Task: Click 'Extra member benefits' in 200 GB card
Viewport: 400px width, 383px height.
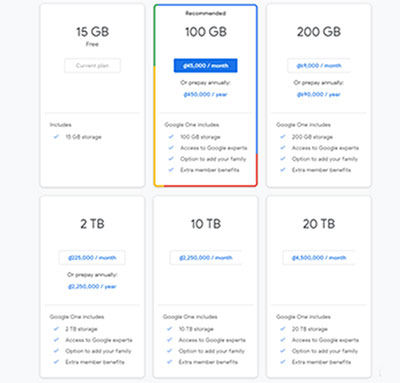Action: (321, 170)
